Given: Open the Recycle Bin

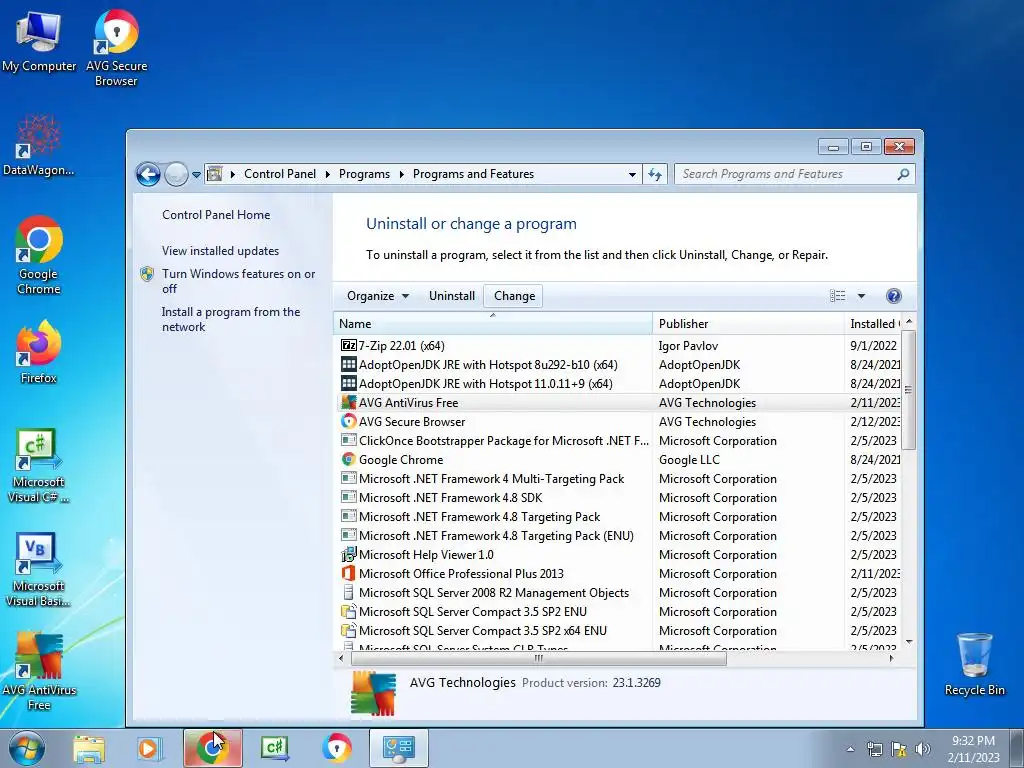Looking at the screenshot, I should tap(974, 664).
